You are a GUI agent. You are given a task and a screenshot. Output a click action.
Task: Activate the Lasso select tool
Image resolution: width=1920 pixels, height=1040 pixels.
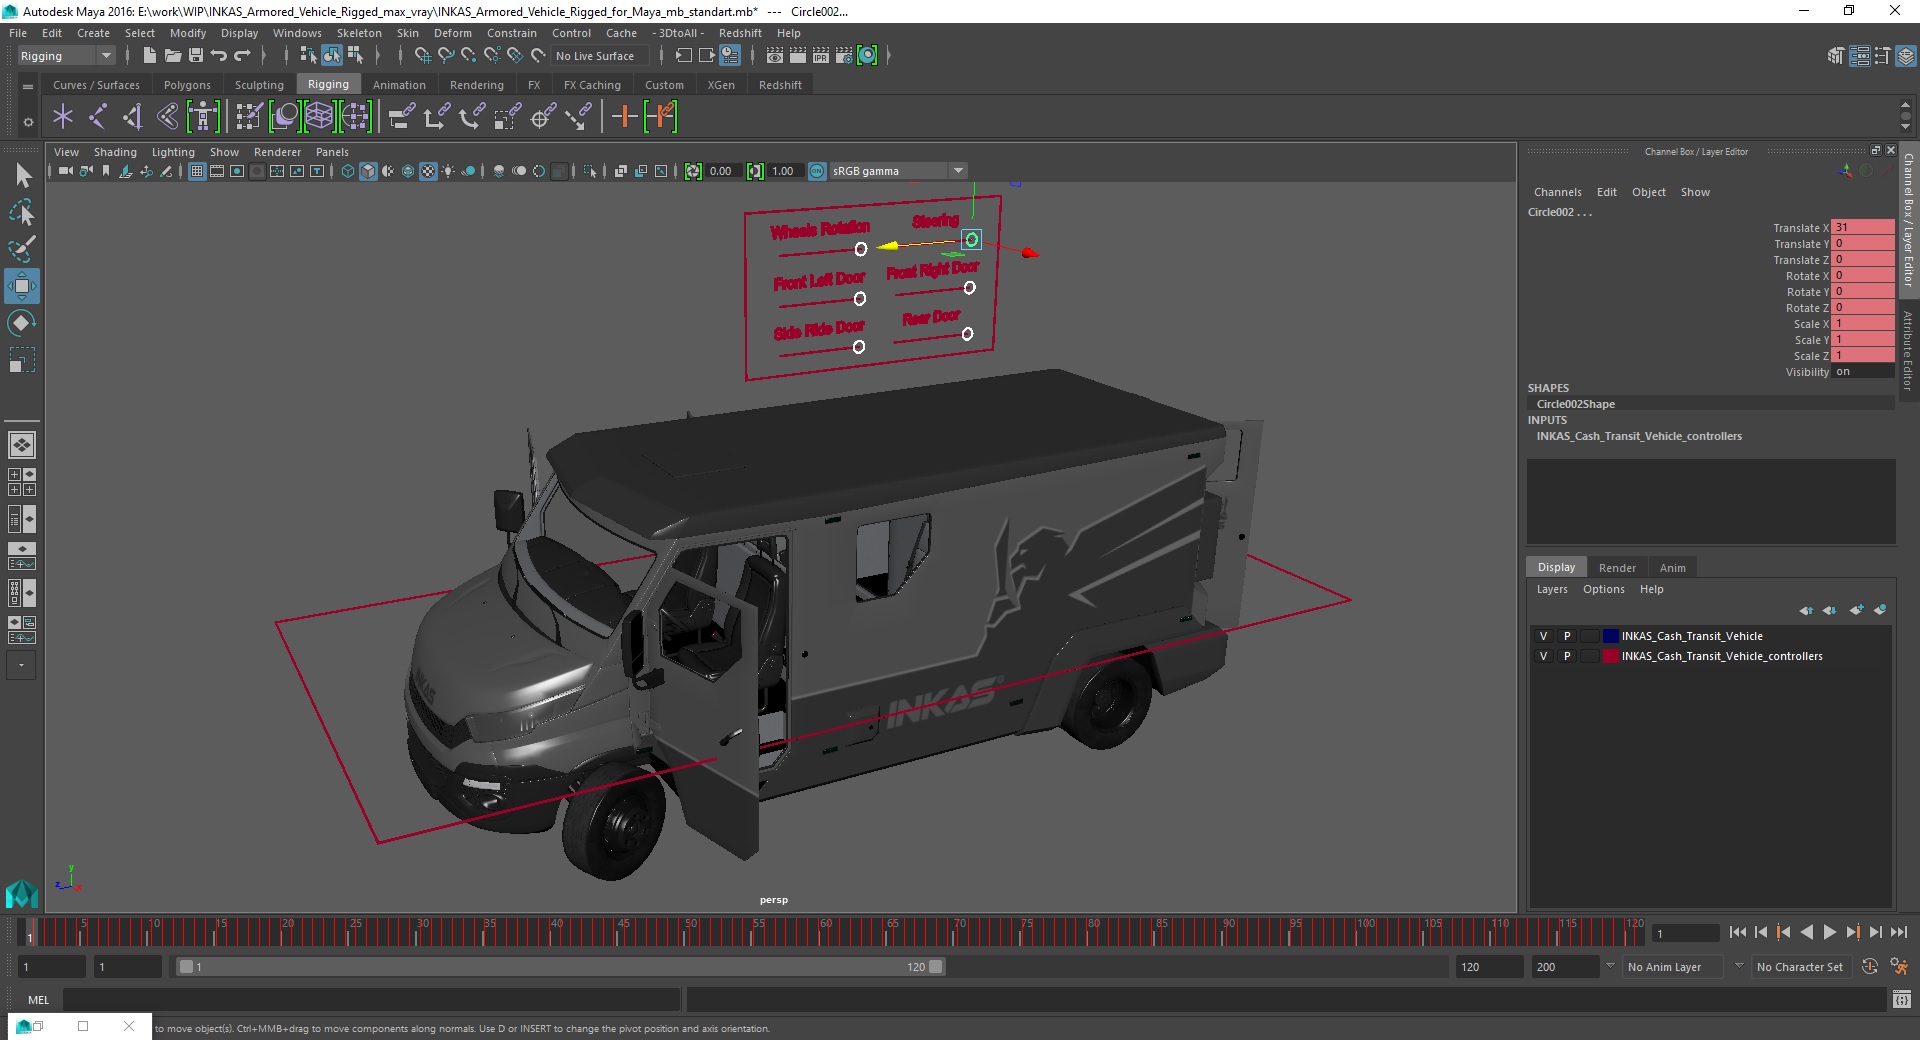(22, 212)
